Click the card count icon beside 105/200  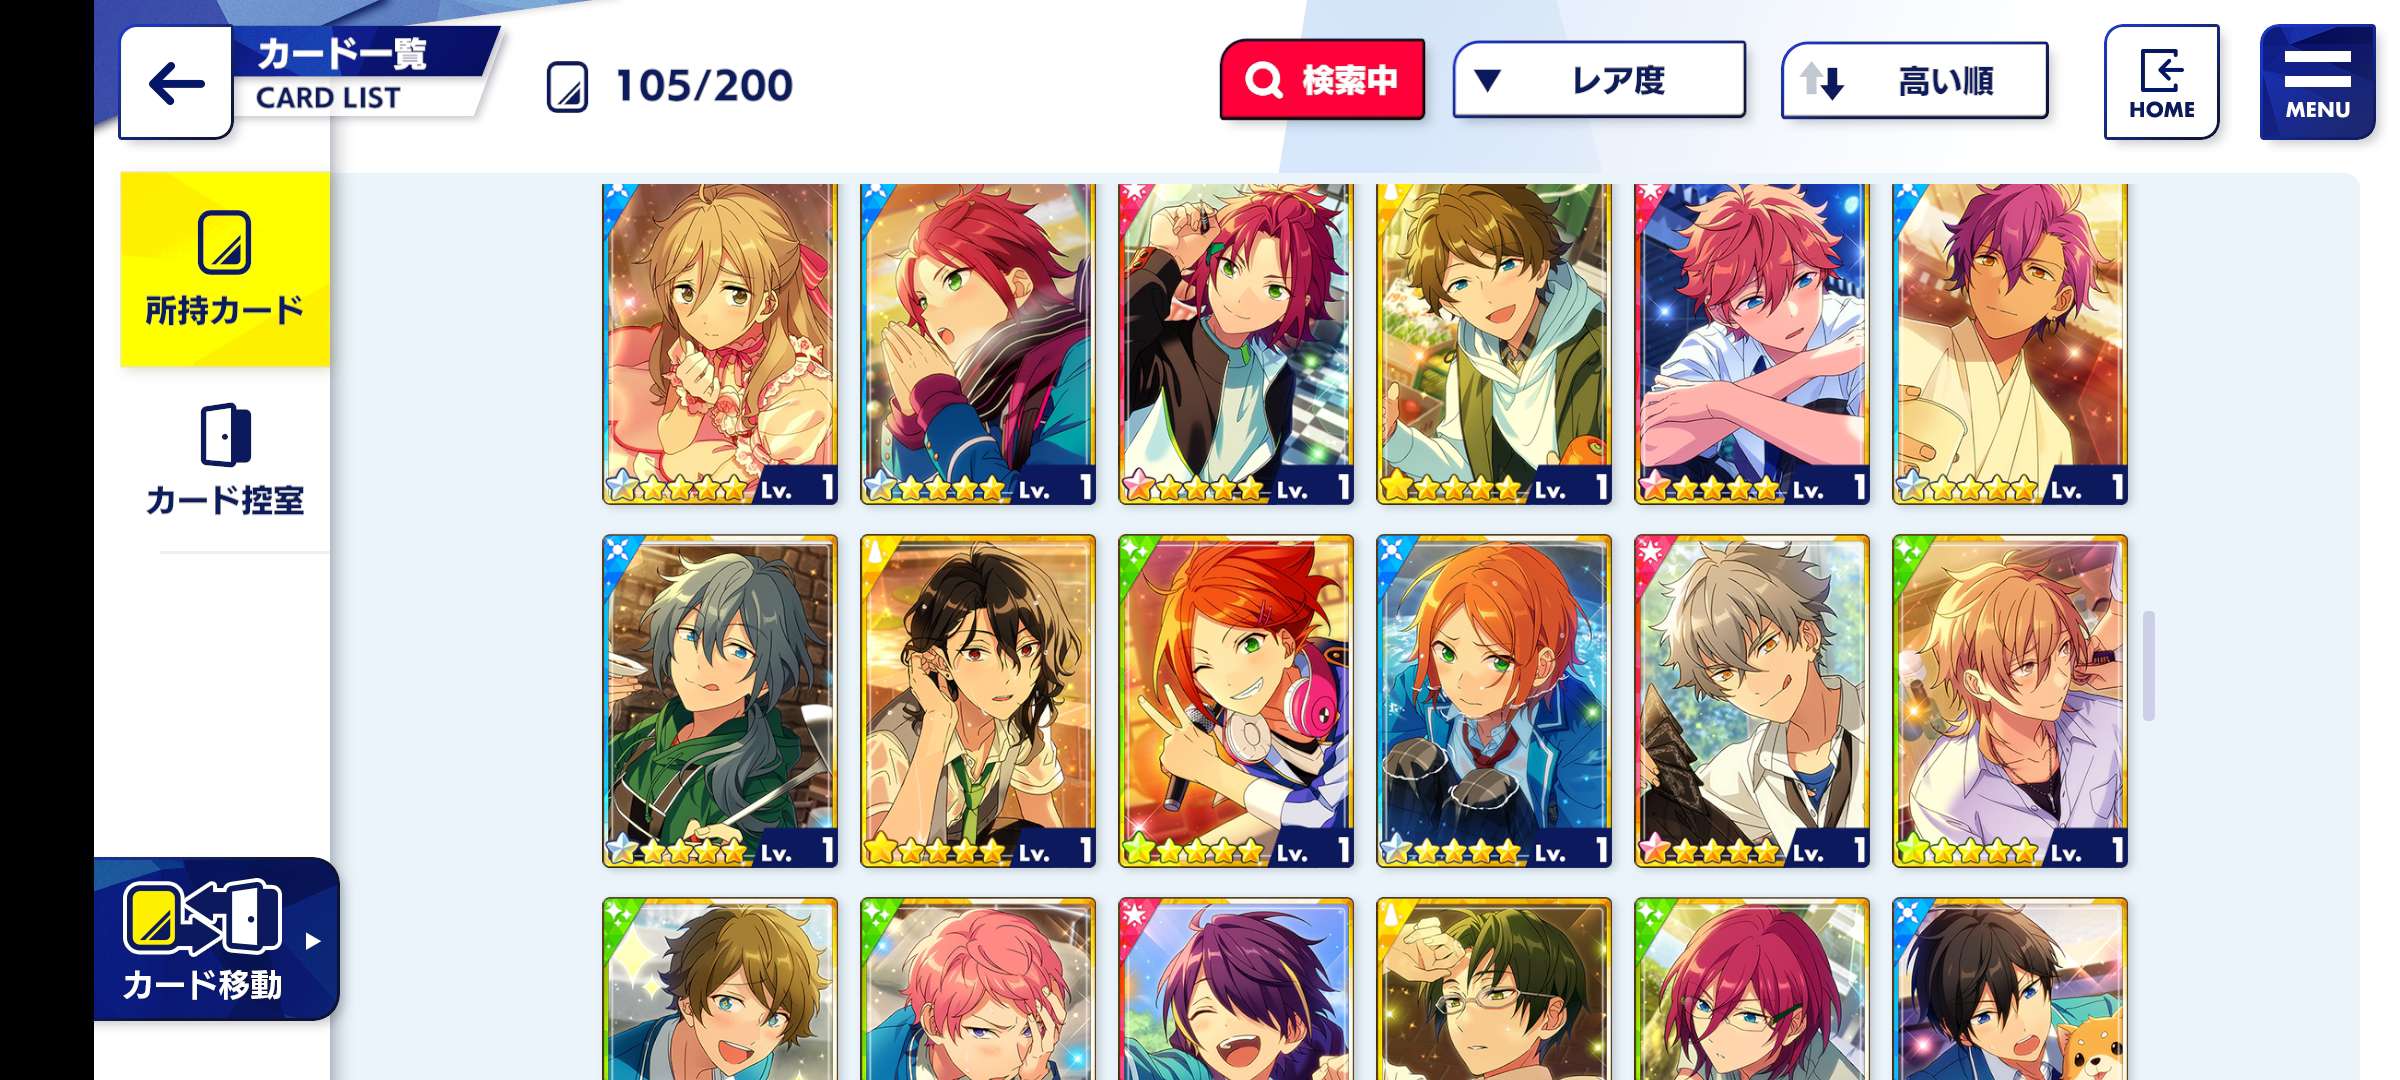[x=567, y=87]
